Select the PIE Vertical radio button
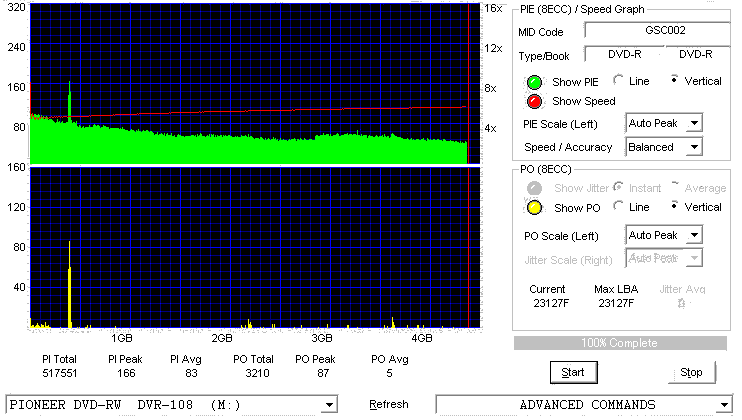The image size is (742, 420). pos(674,80)
